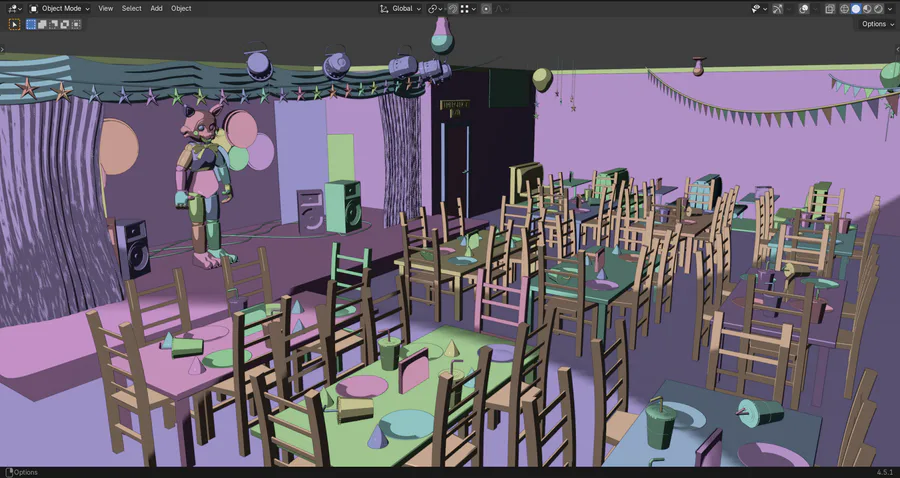Open the editor type selector
The height and width of the screenshot is (478, 900).
[x=14, y=9]
